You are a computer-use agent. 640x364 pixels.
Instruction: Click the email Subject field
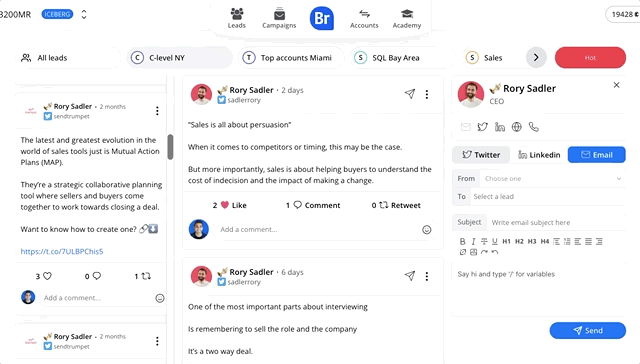[x=556, y=222]
